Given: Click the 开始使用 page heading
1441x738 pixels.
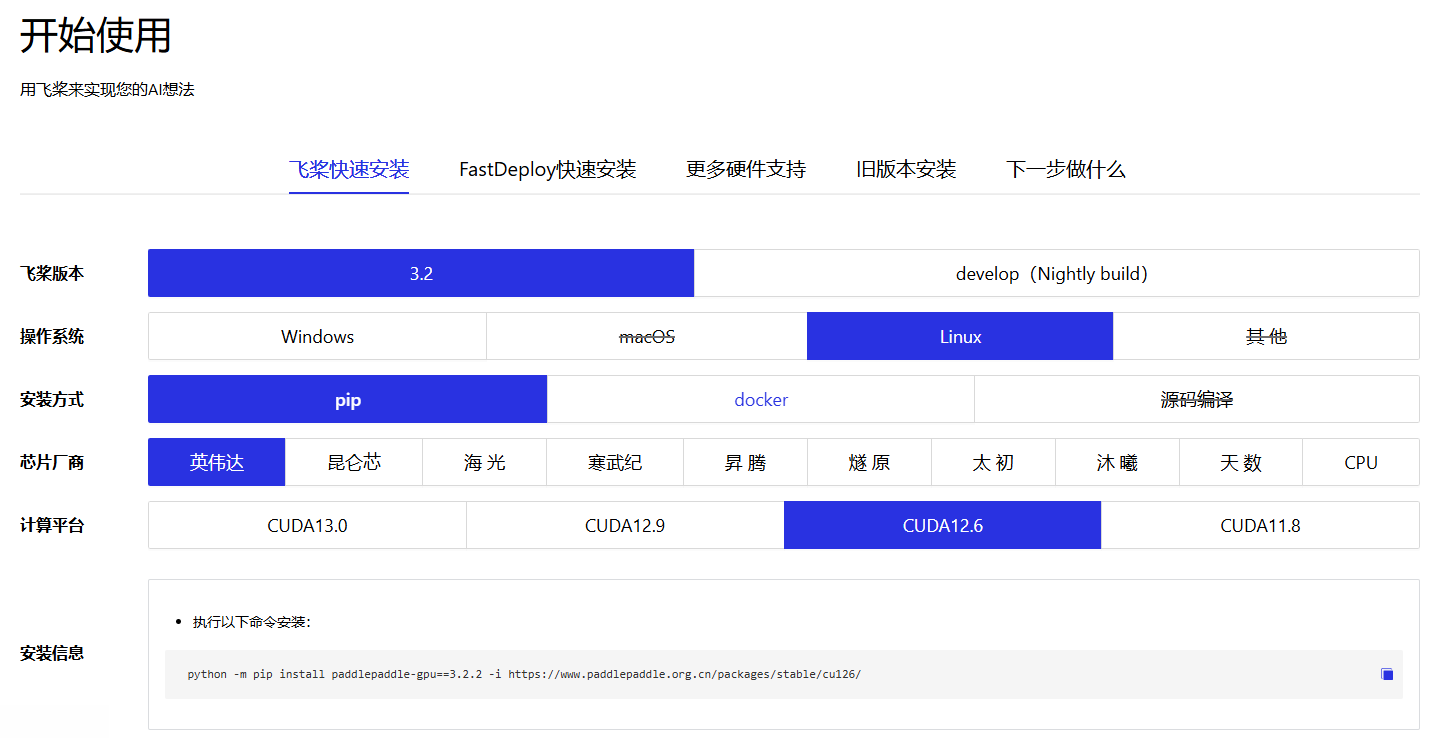Looking at the screenshot, I should (x=96, y=36).
